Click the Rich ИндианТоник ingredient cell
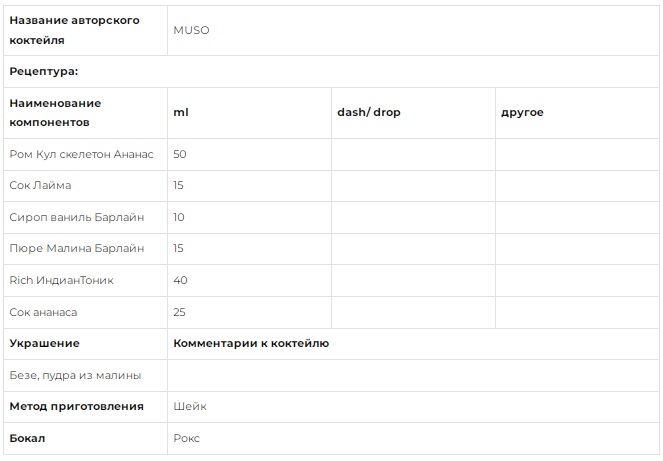 point(85,280)
